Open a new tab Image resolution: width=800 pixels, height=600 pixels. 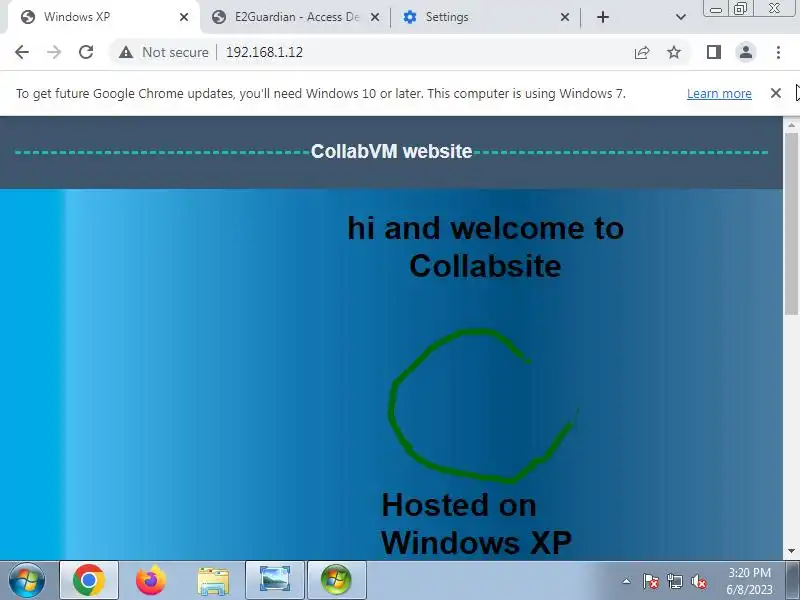tap(603, 17)
